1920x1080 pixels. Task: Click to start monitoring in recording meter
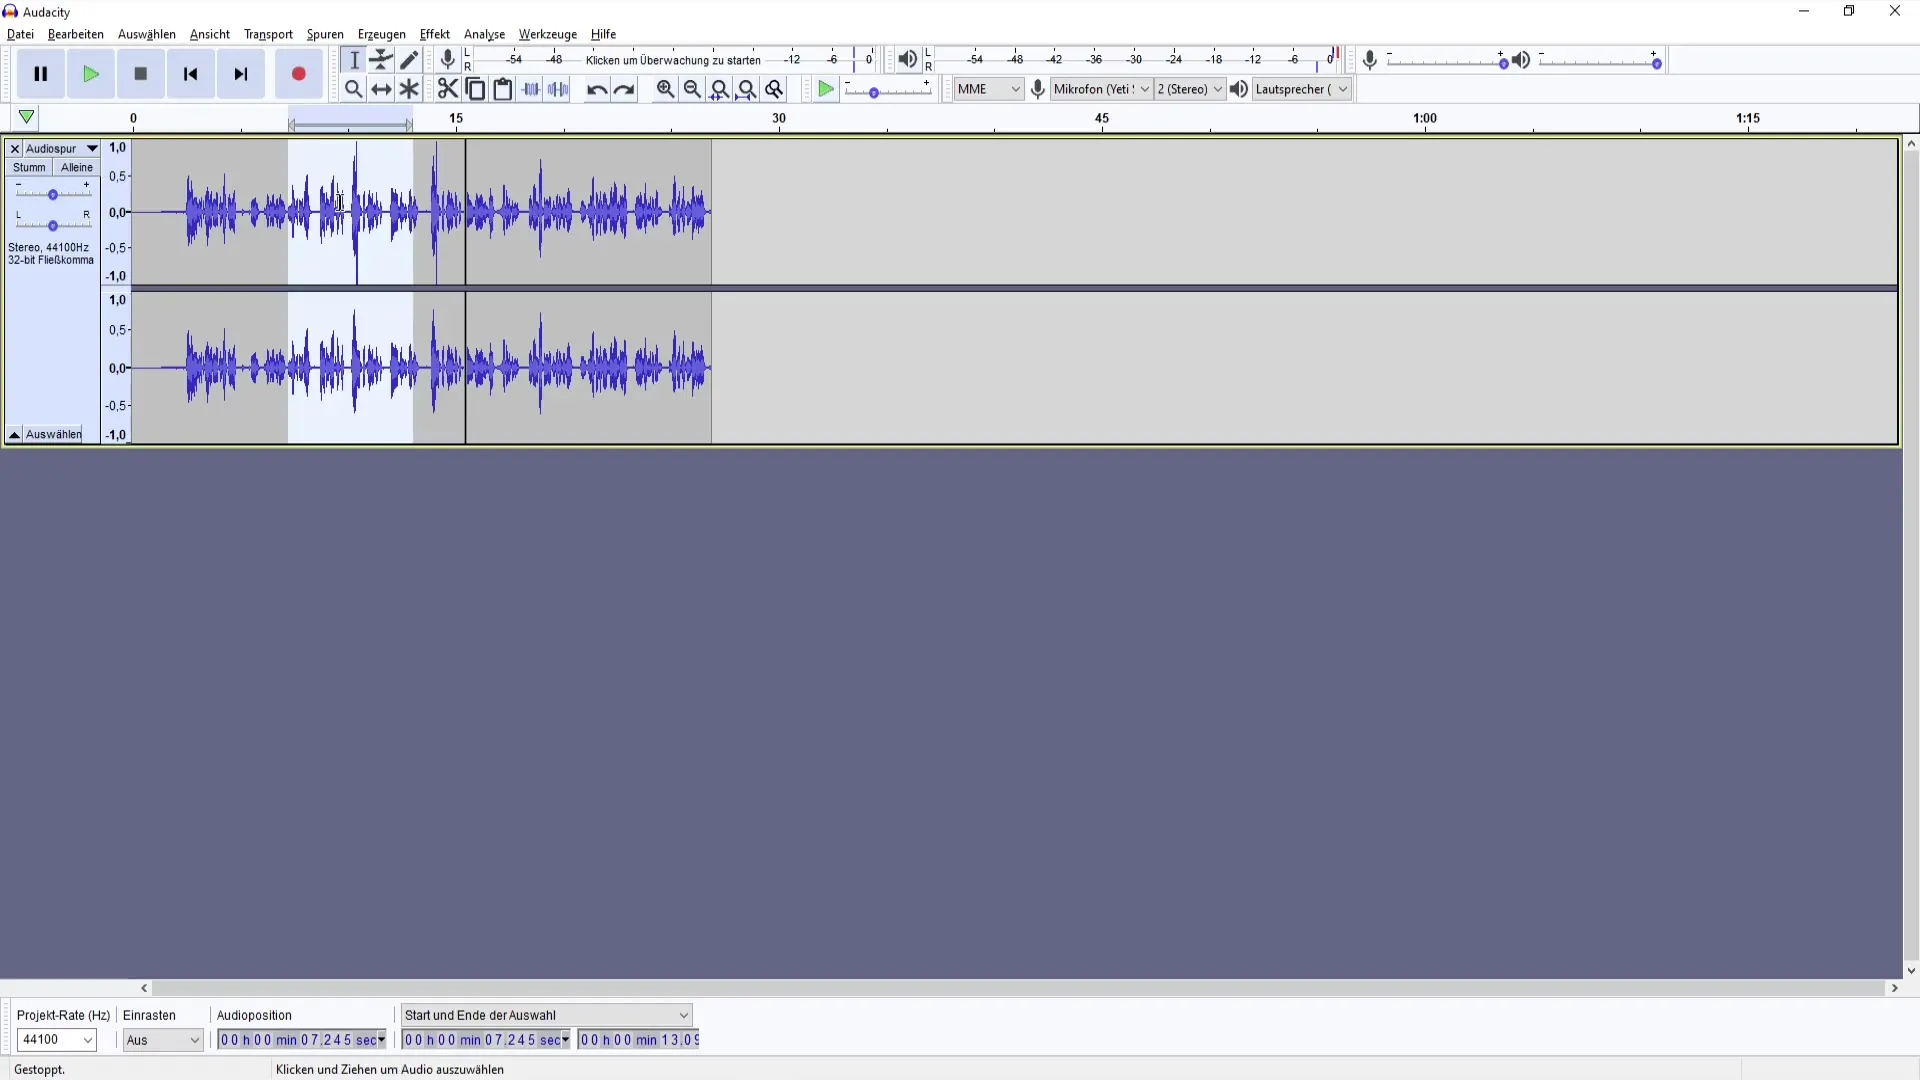673,60
